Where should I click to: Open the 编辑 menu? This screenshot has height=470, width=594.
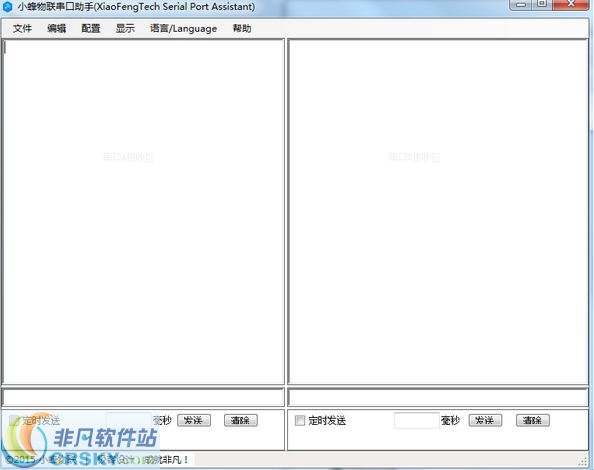pos(56,28)
